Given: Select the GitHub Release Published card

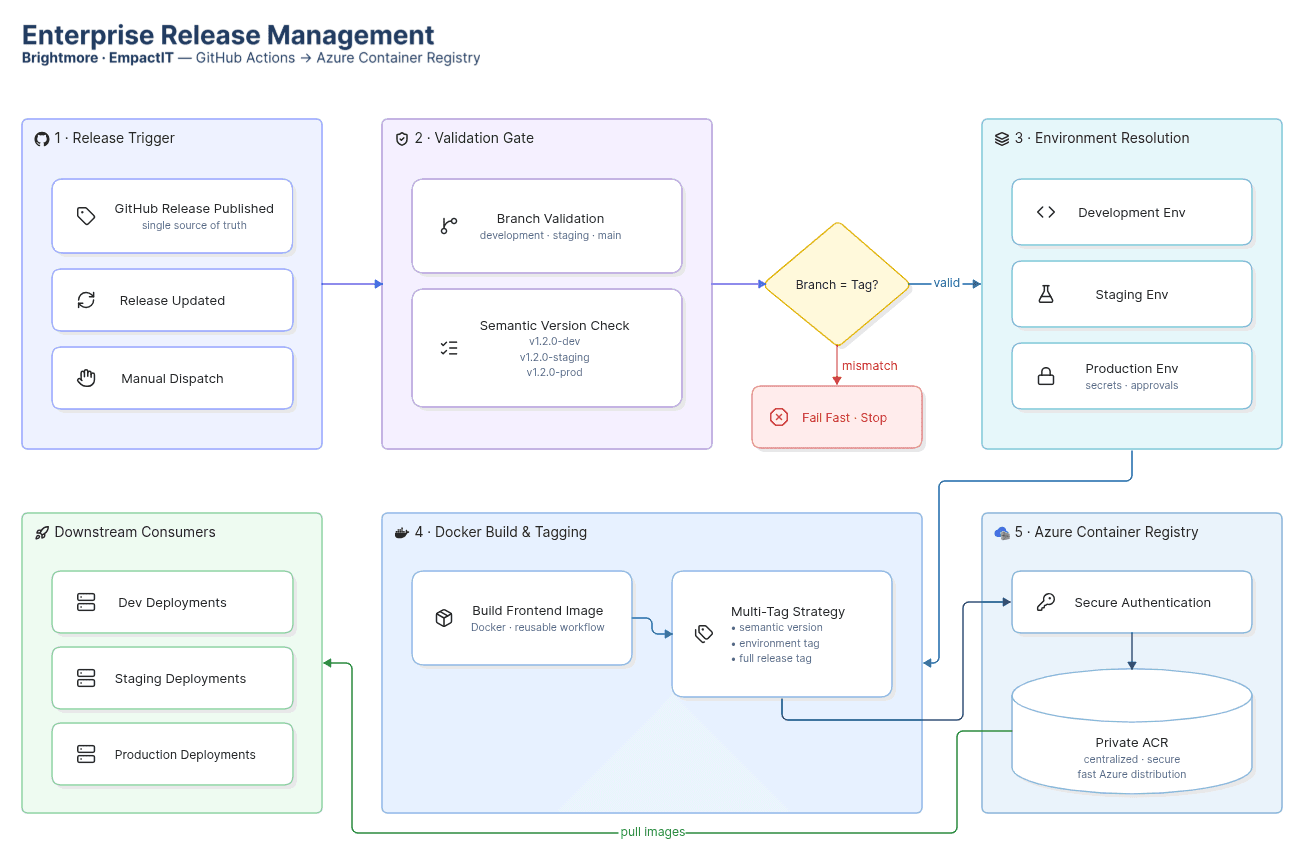Looking at the screenshot, I should tap(172, 216).
